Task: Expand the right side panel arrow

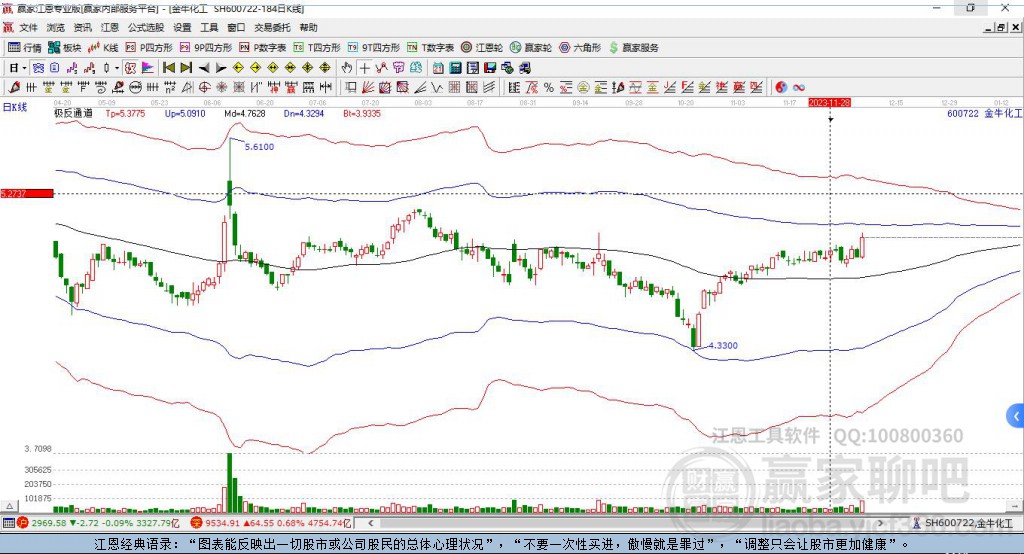Action: coord(1016,416)
